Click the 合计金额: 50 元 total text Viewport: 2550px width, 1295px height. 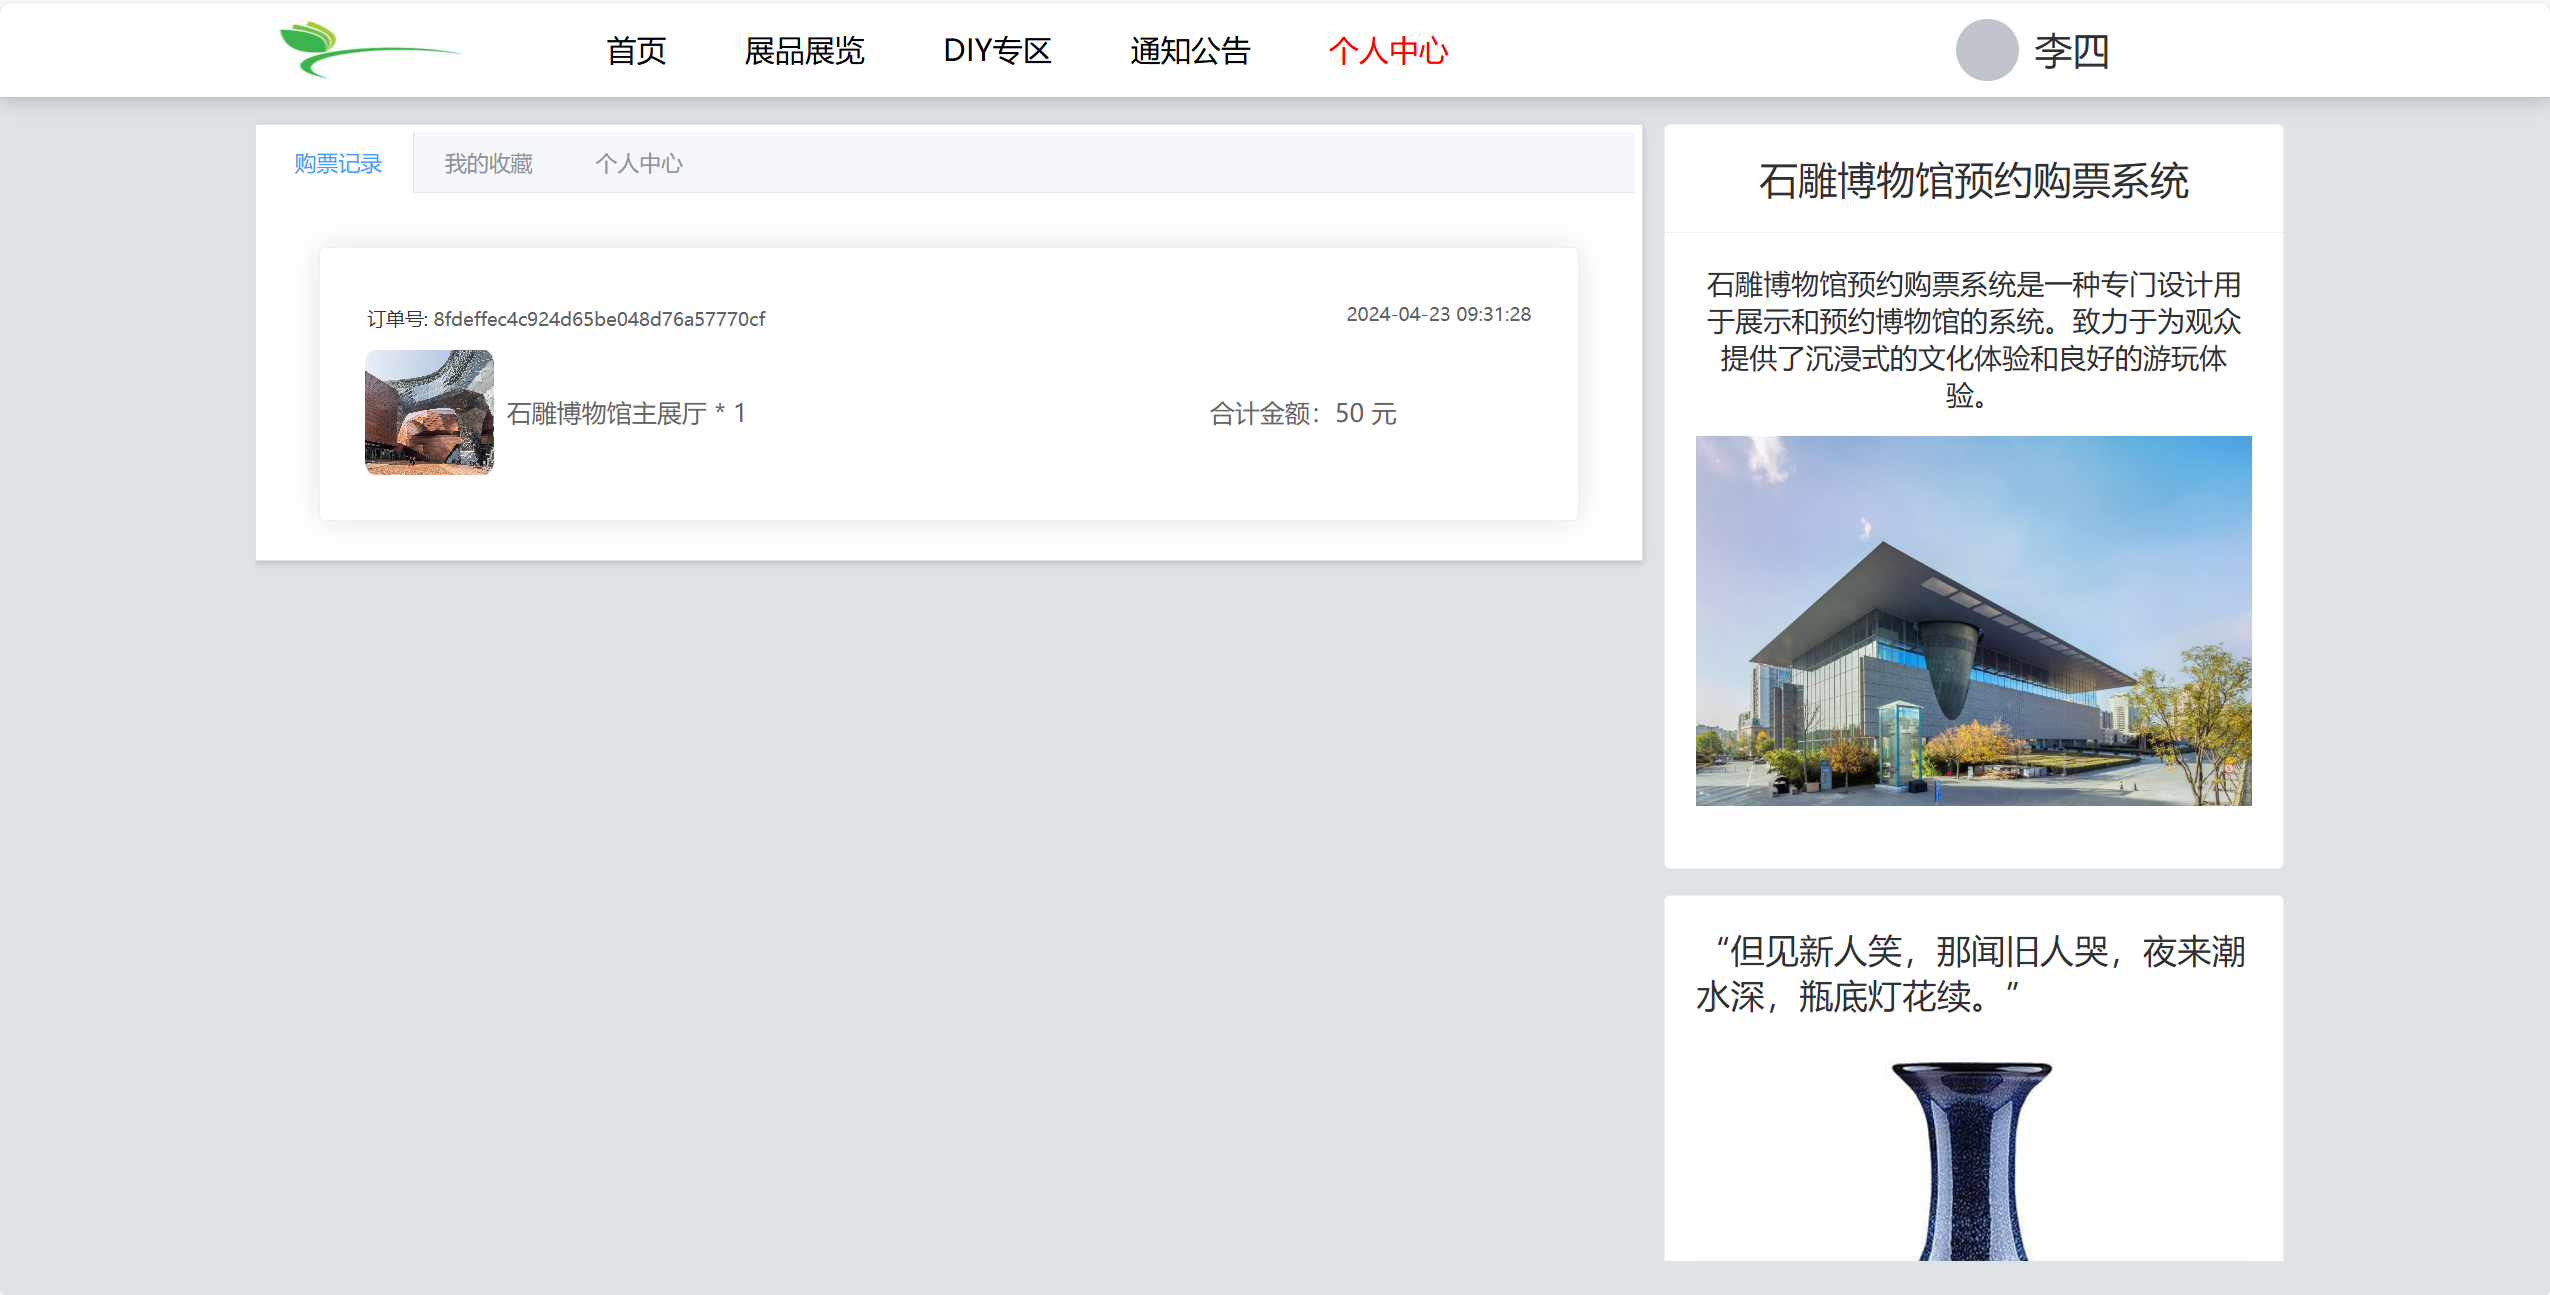[1302, 413]
